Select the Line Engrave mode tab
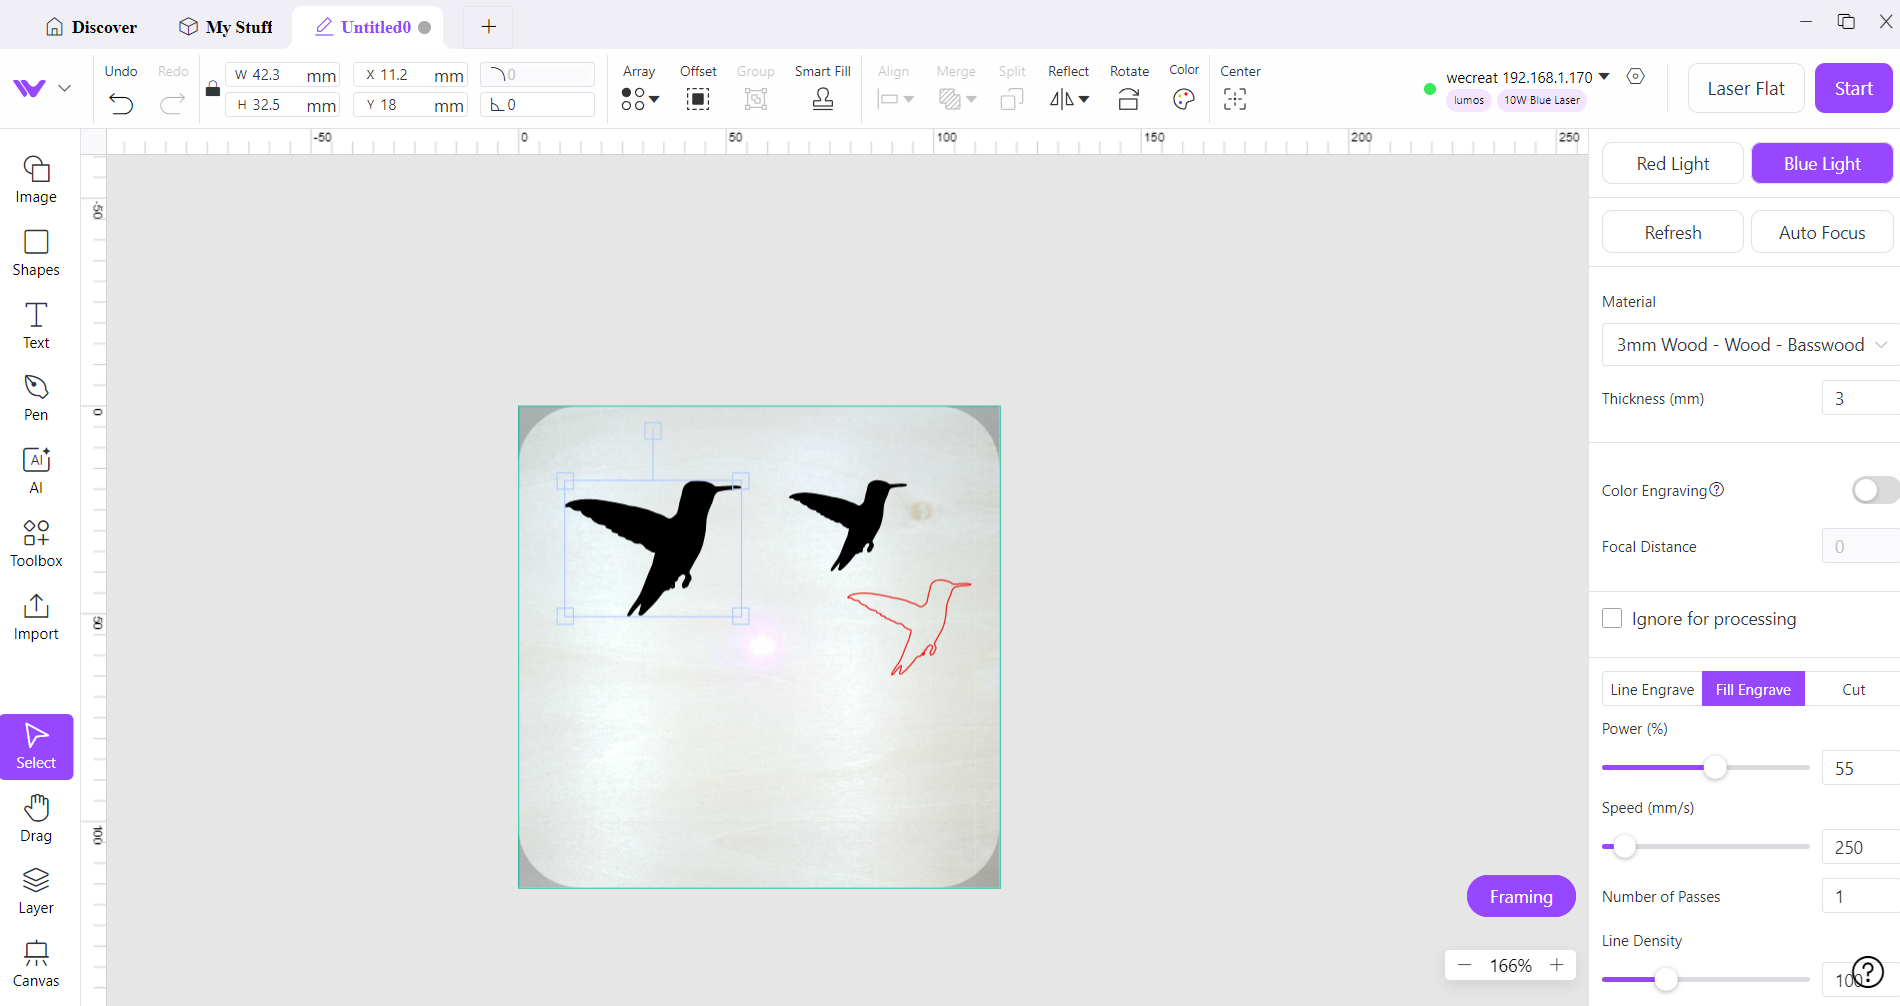 1652,689
